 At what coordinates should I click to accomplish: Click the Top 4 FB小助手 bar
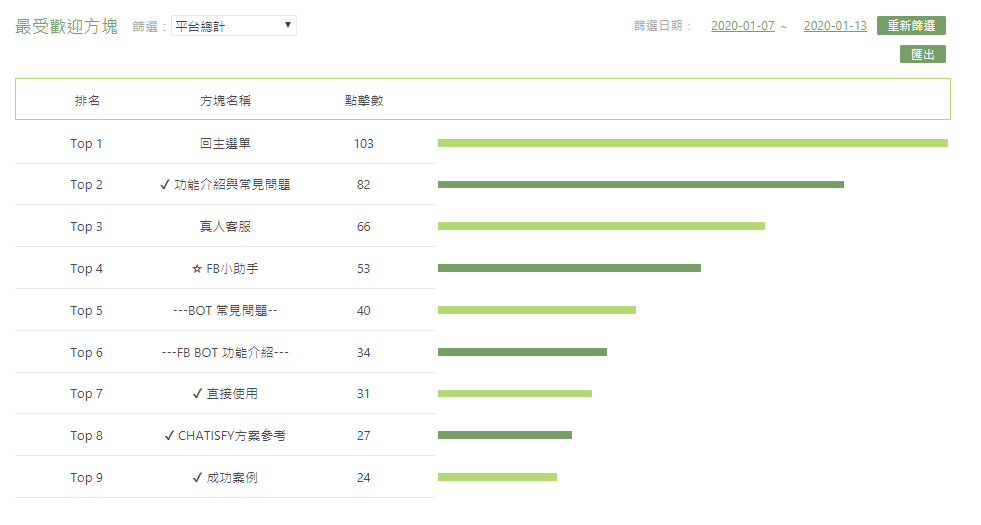click(x=569, y=268)
